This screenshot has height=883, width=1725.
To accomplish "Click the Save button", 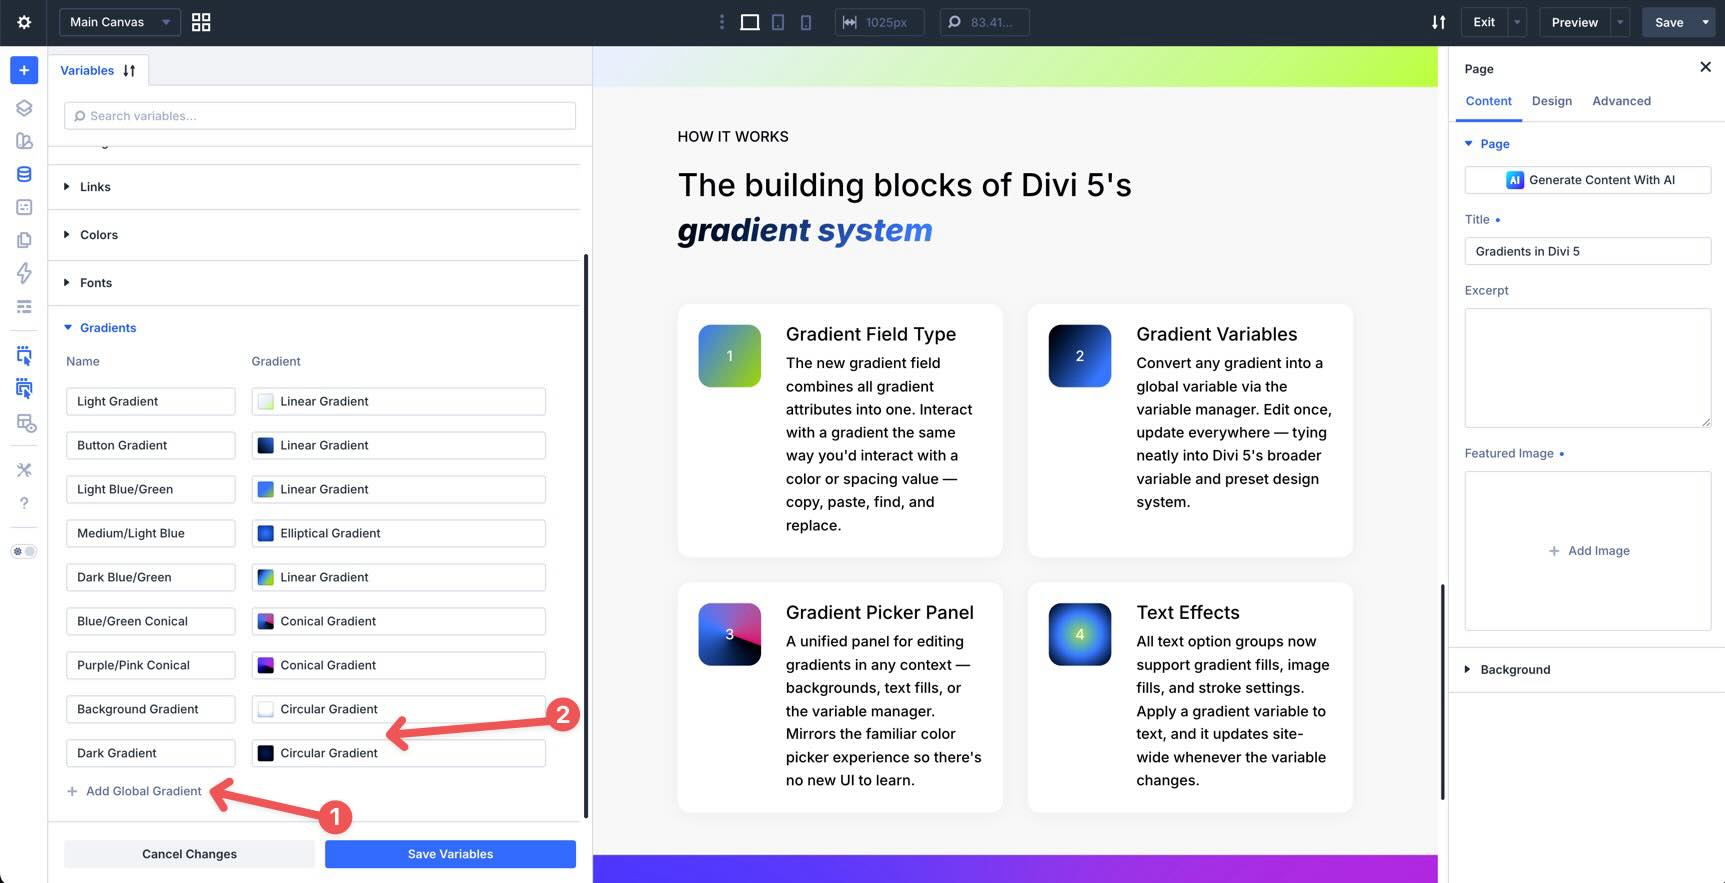I will click(1668, 22).
